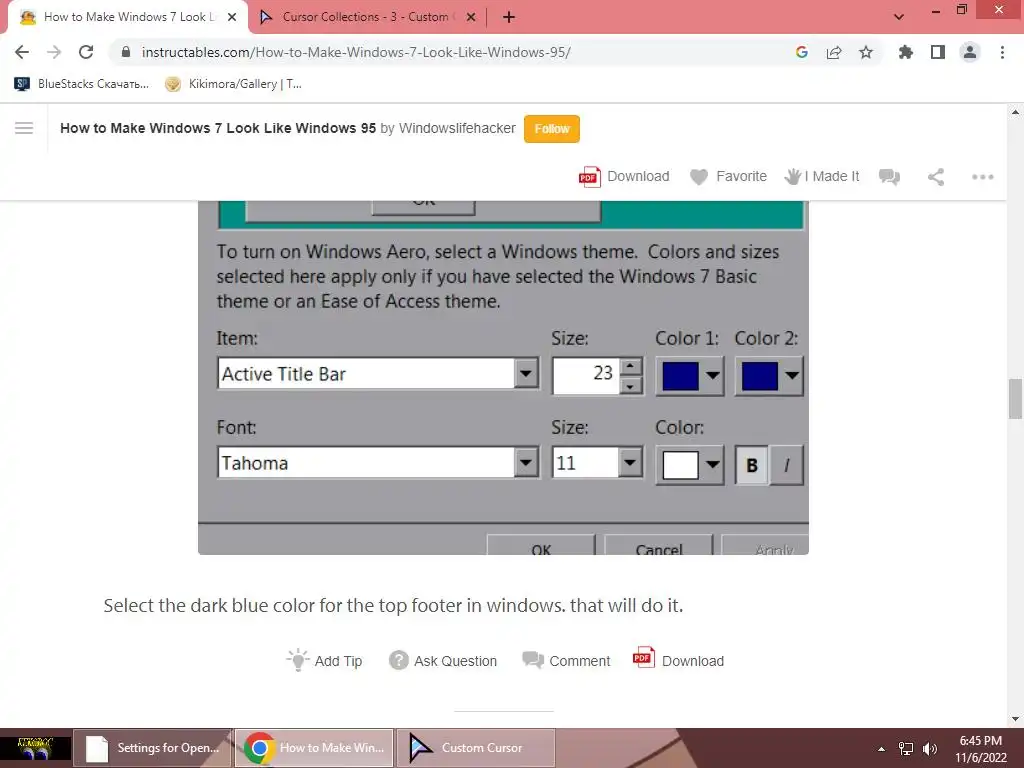The image size is (1024, 768).
Task: Open a new browser tab
Action: coord(509,17)
